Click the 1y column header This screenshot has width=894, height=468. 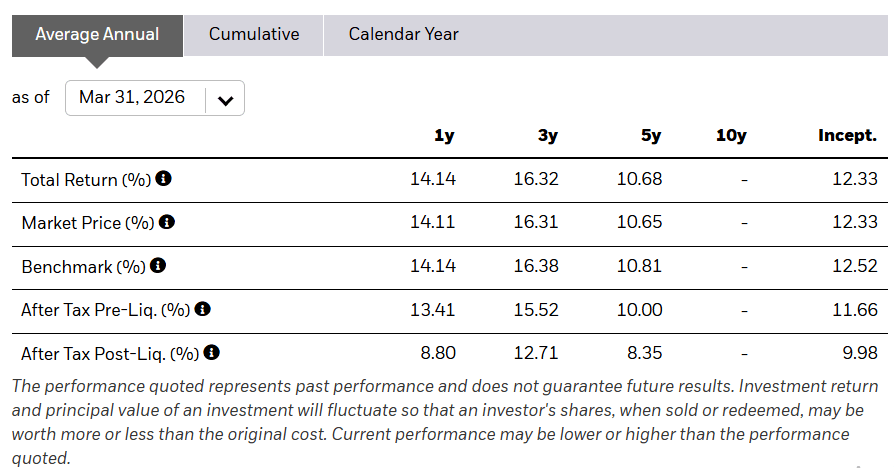tap(444, 136)
